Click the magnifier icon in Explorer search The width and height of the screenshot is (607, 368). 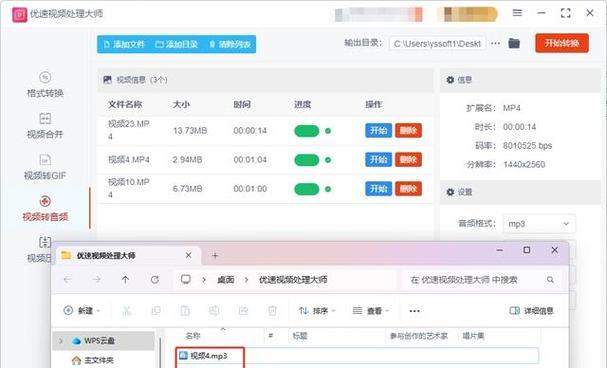click(550, 279)
